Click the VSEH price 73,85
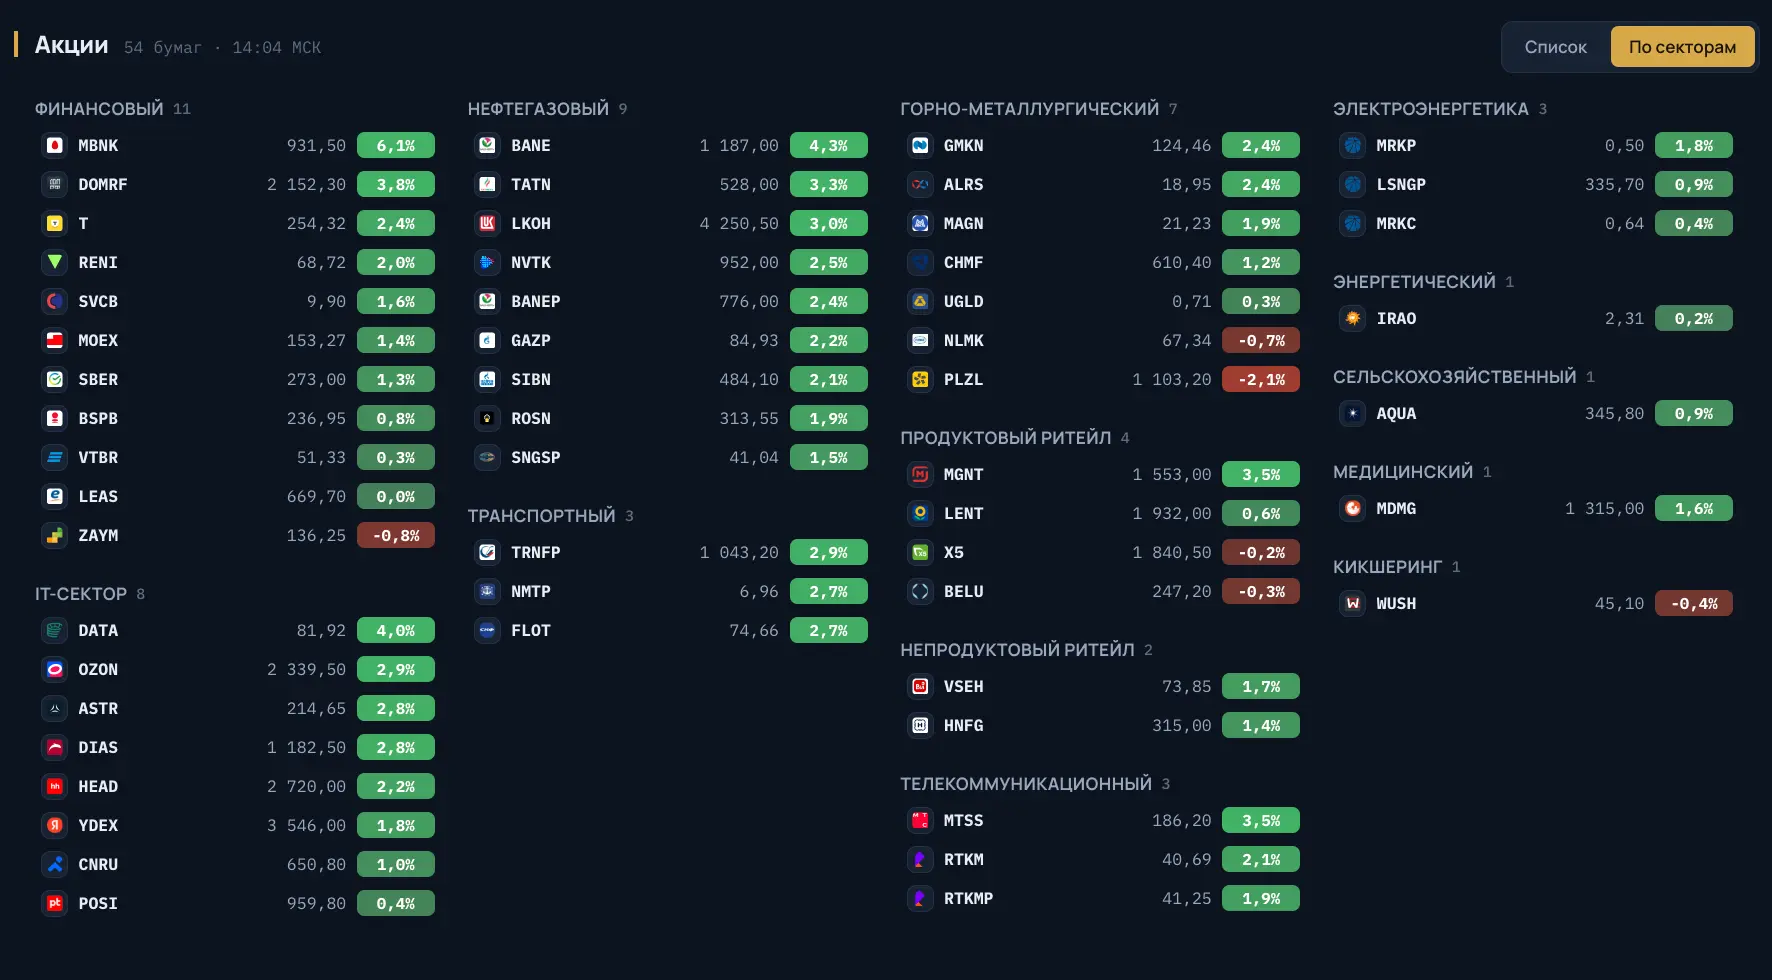1772x980 pixels. pos(1187,687)
